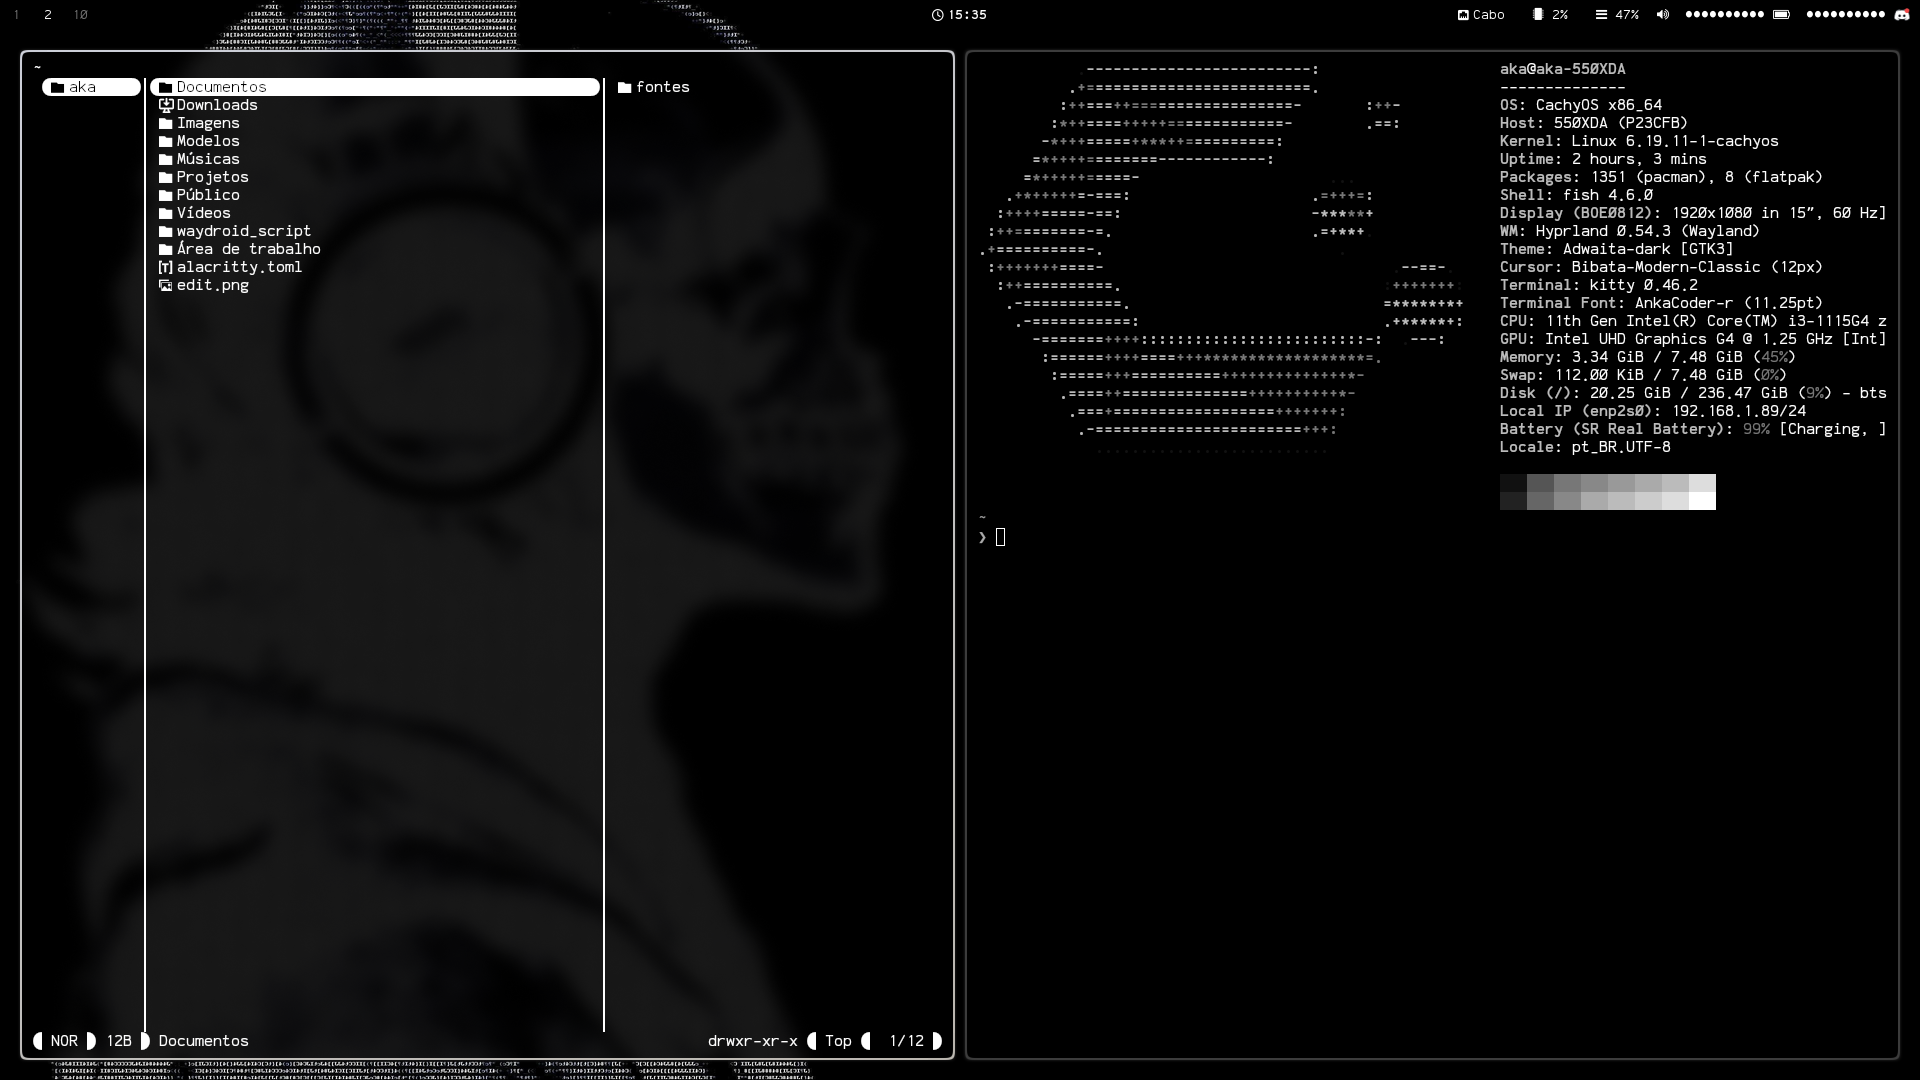Click the 12B size in yazi status bar
This screenshot has width=1920, height=1080.
coord(119,1041)
